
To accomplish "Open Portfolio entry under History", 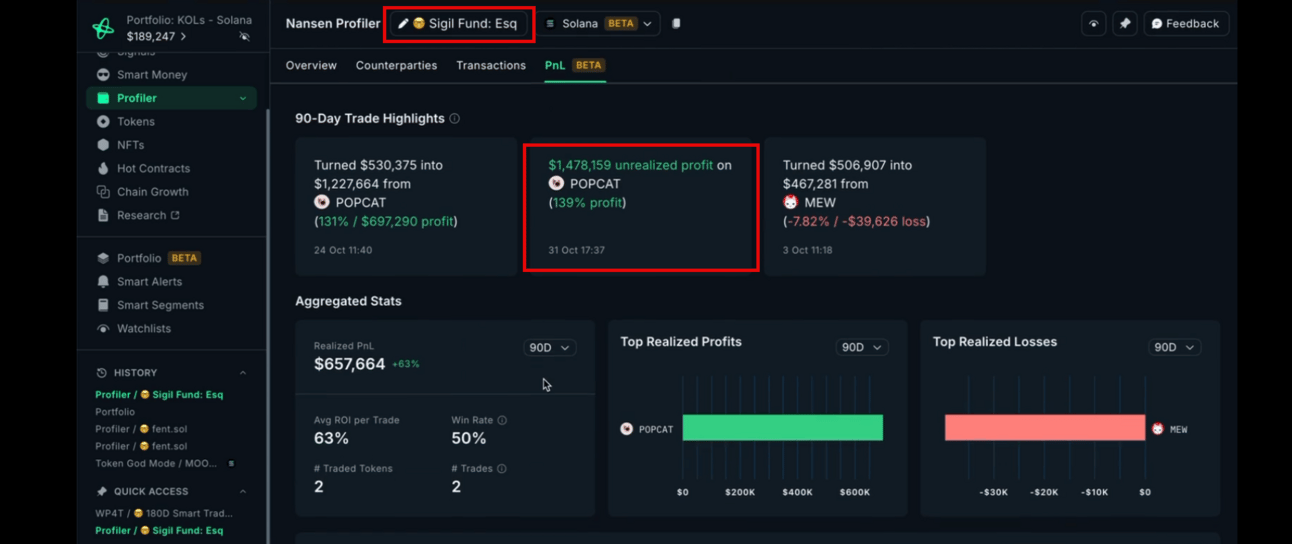I will point(115,412).
